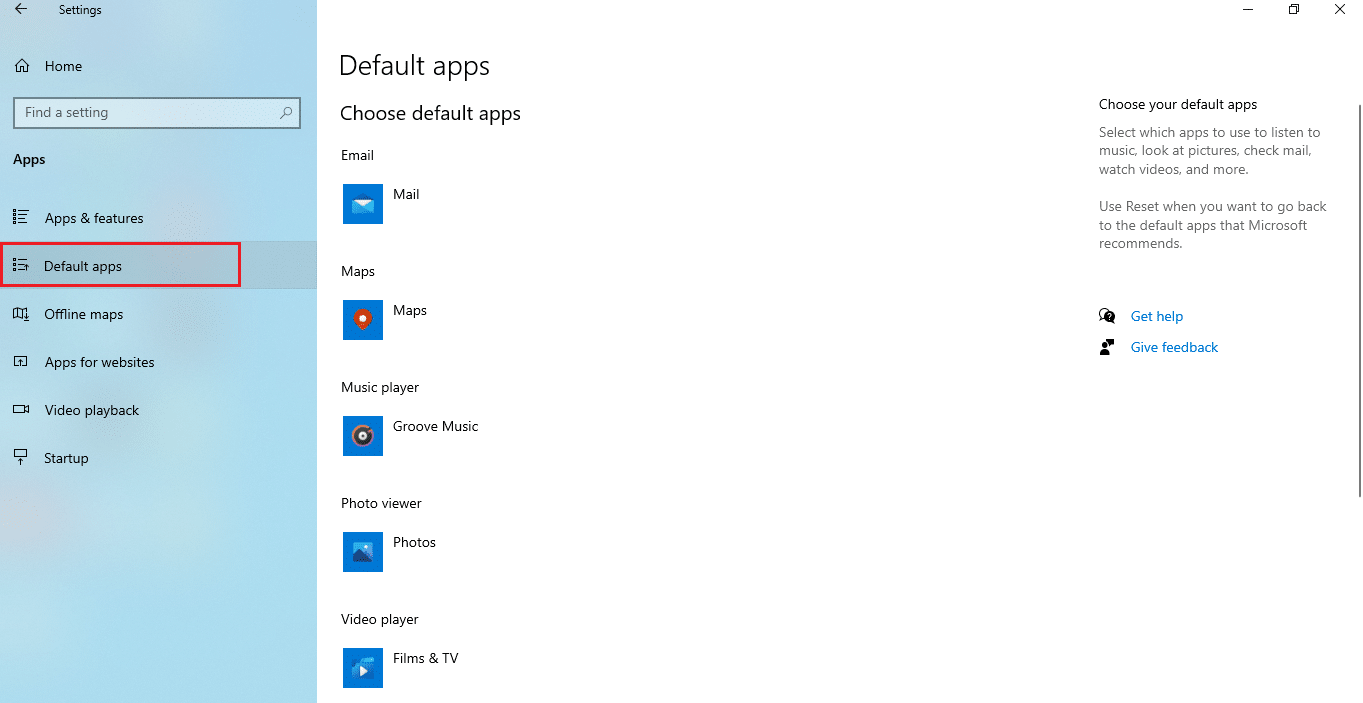Open the Give feedback link
The width and height of the screenshot is (1363, 703).
[x=1174, y=347]
